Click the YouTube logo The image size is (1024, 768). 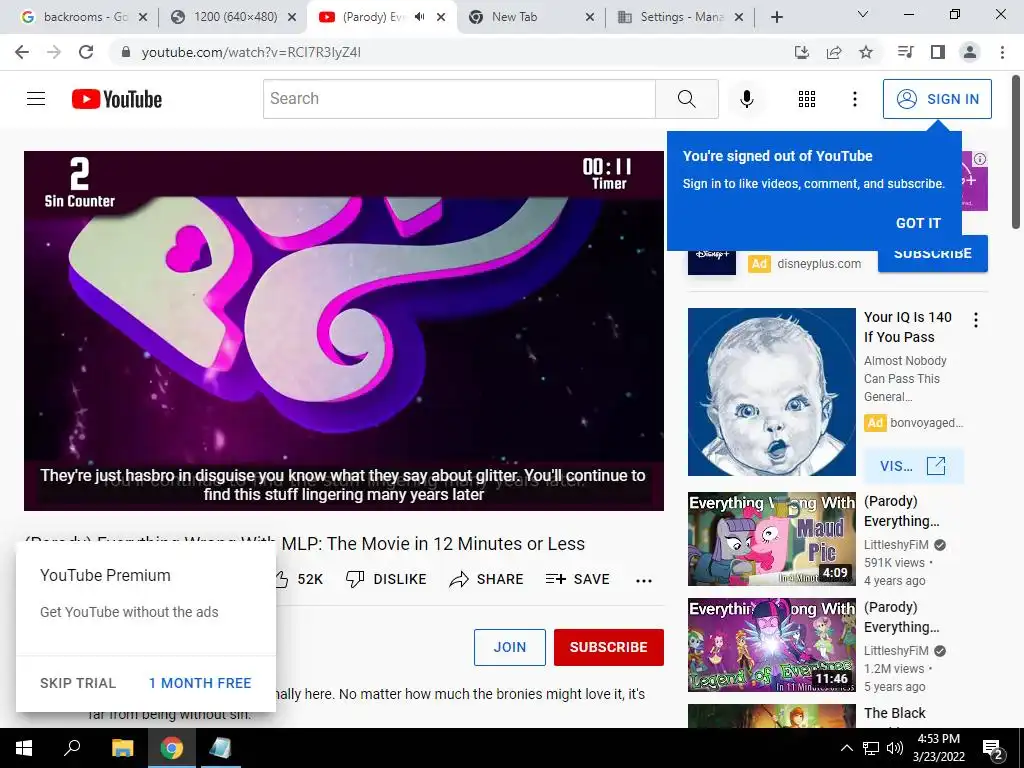point(117,99)
